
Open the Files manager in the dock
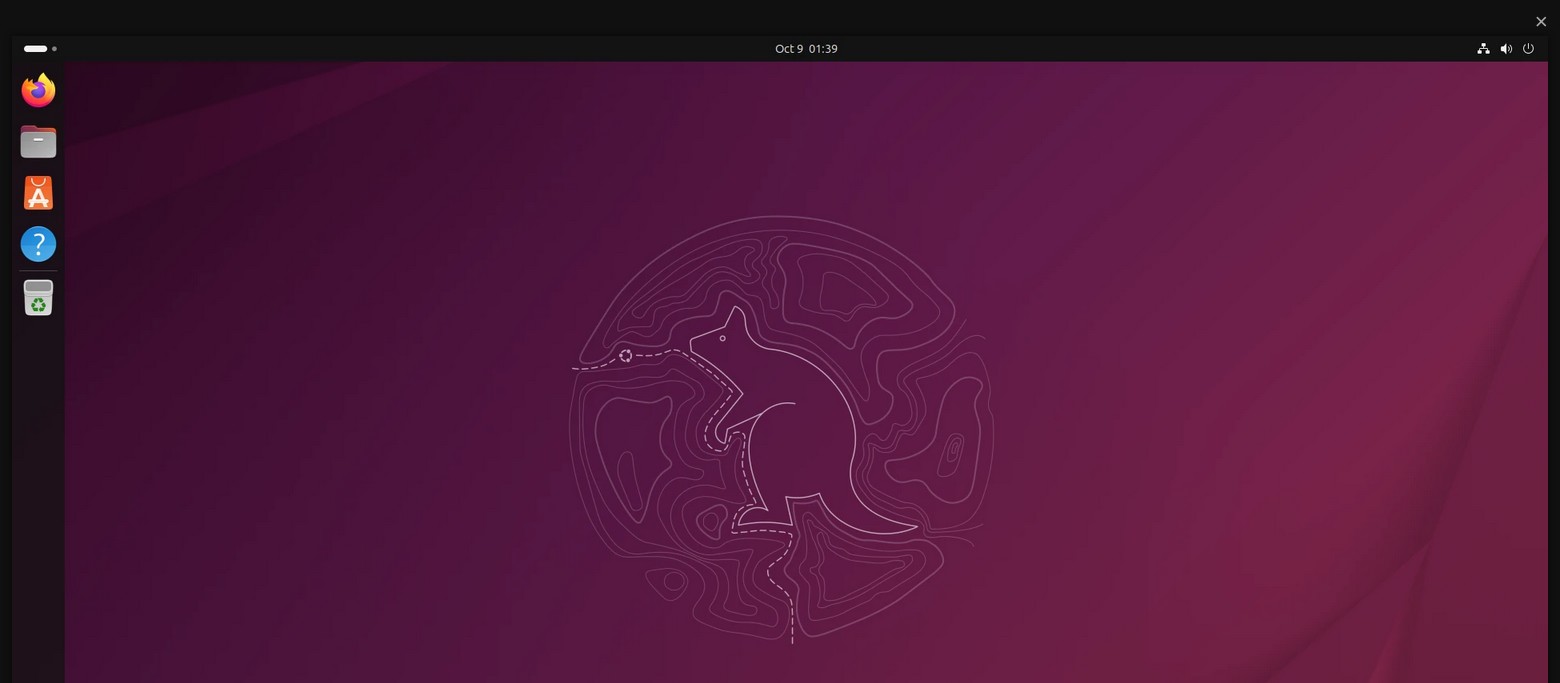[x=38, y=142]
